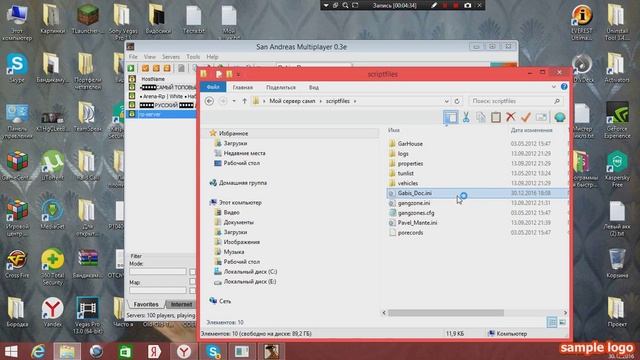
Task: Open the Файл ribbon tab
Action: 213,87
